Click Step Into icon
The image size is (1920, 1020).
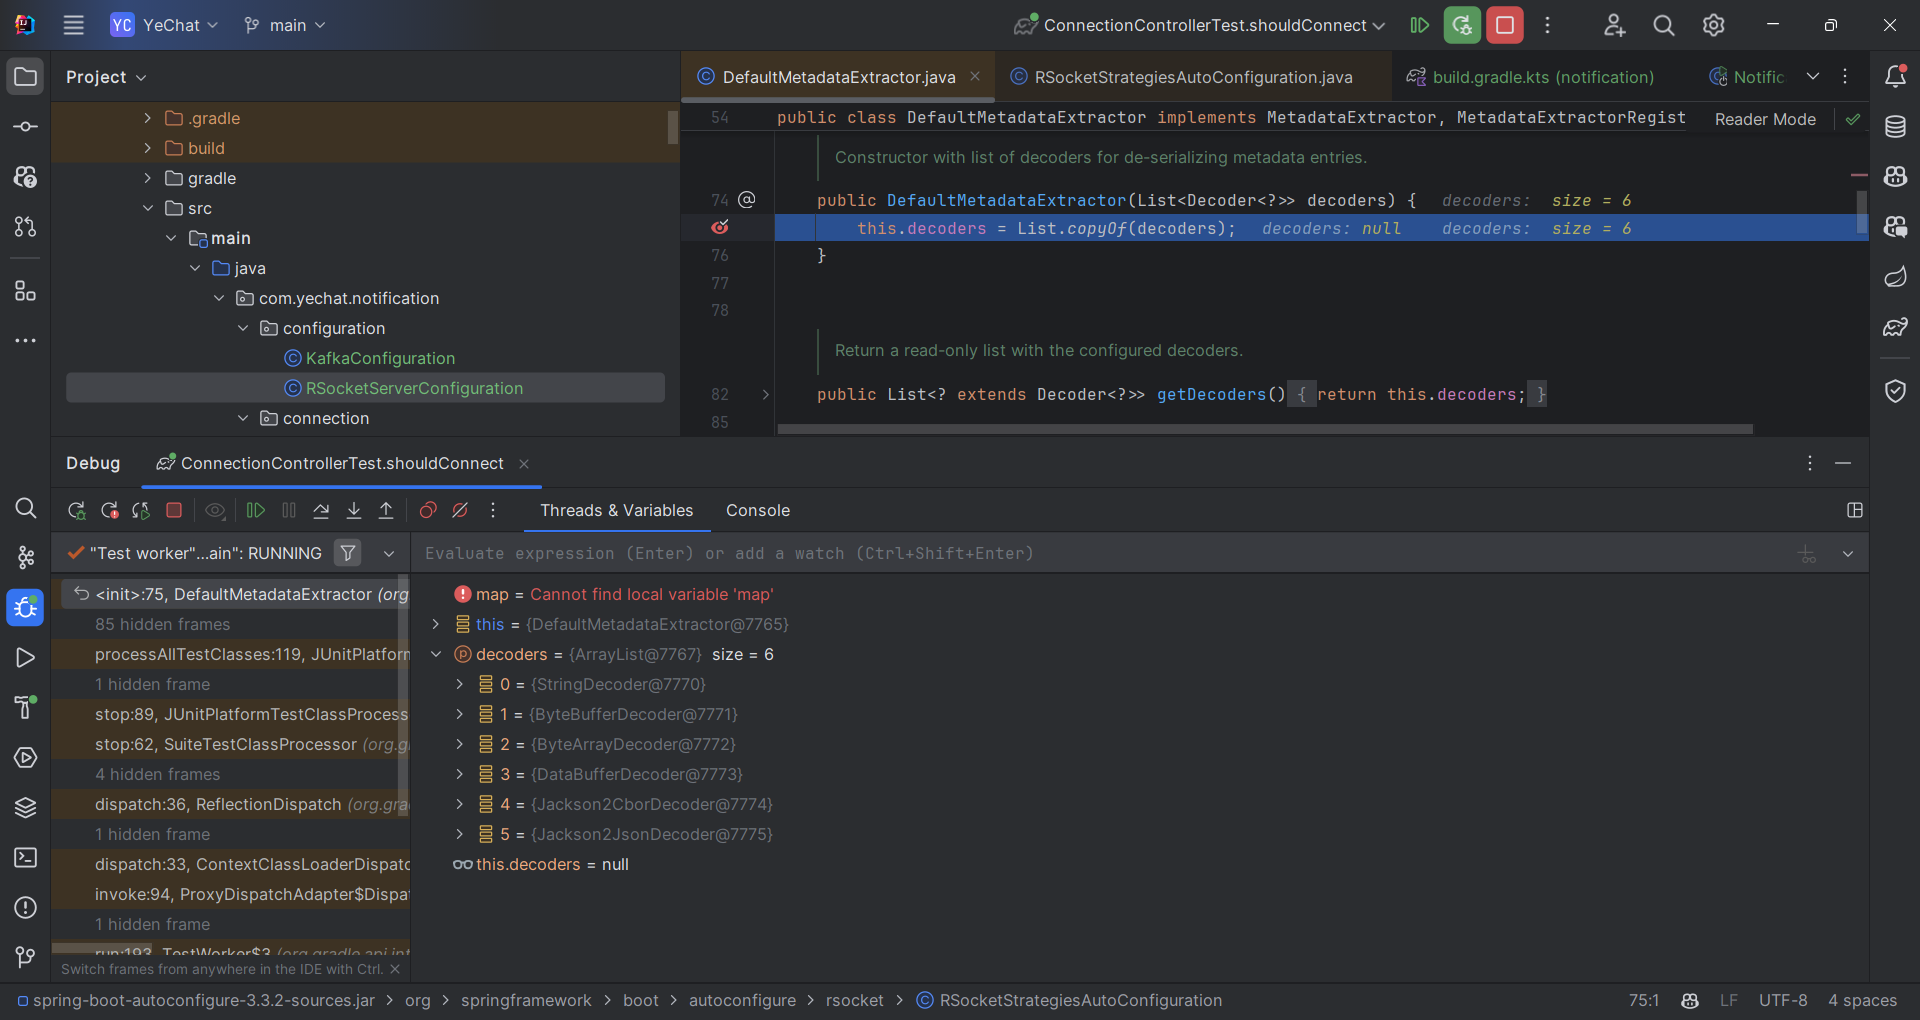(354, 511)
